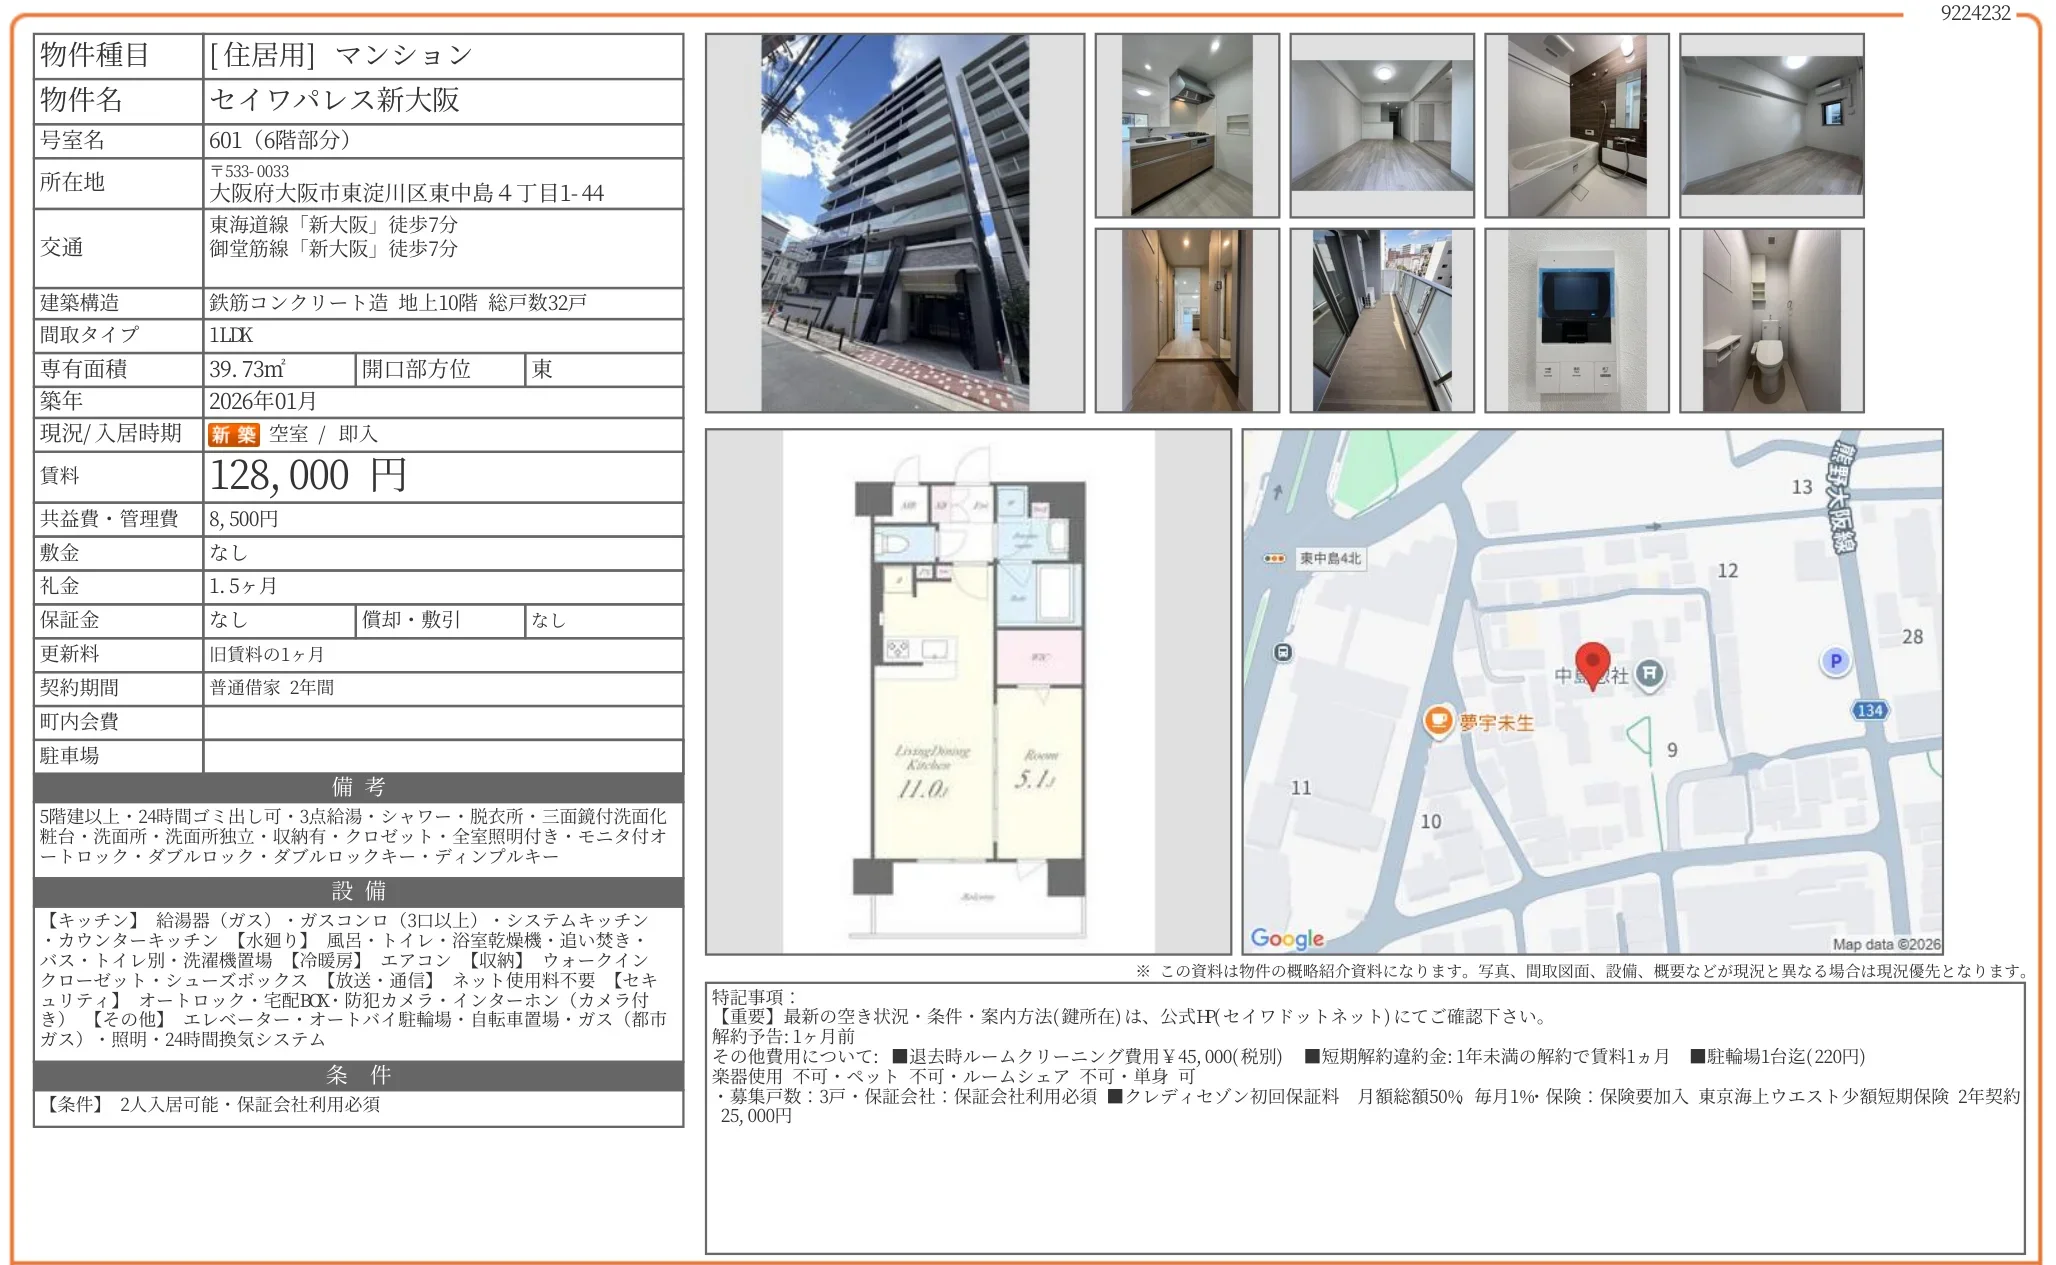Click the 東中島4北 traffic signal icon
Screen dimensions: 2056x1265
1274,558
